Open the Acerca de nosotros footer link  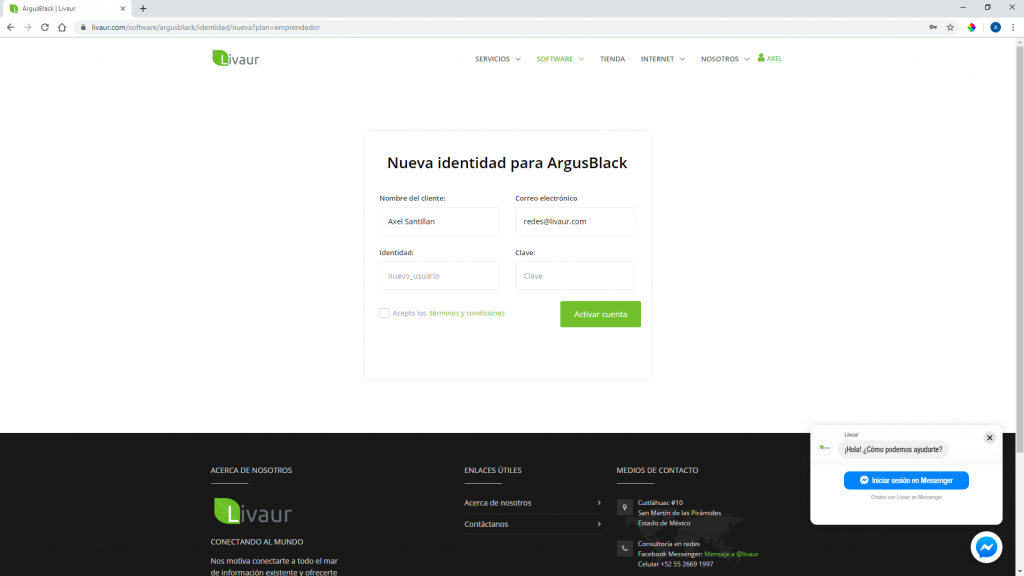(x=532, y=503)
